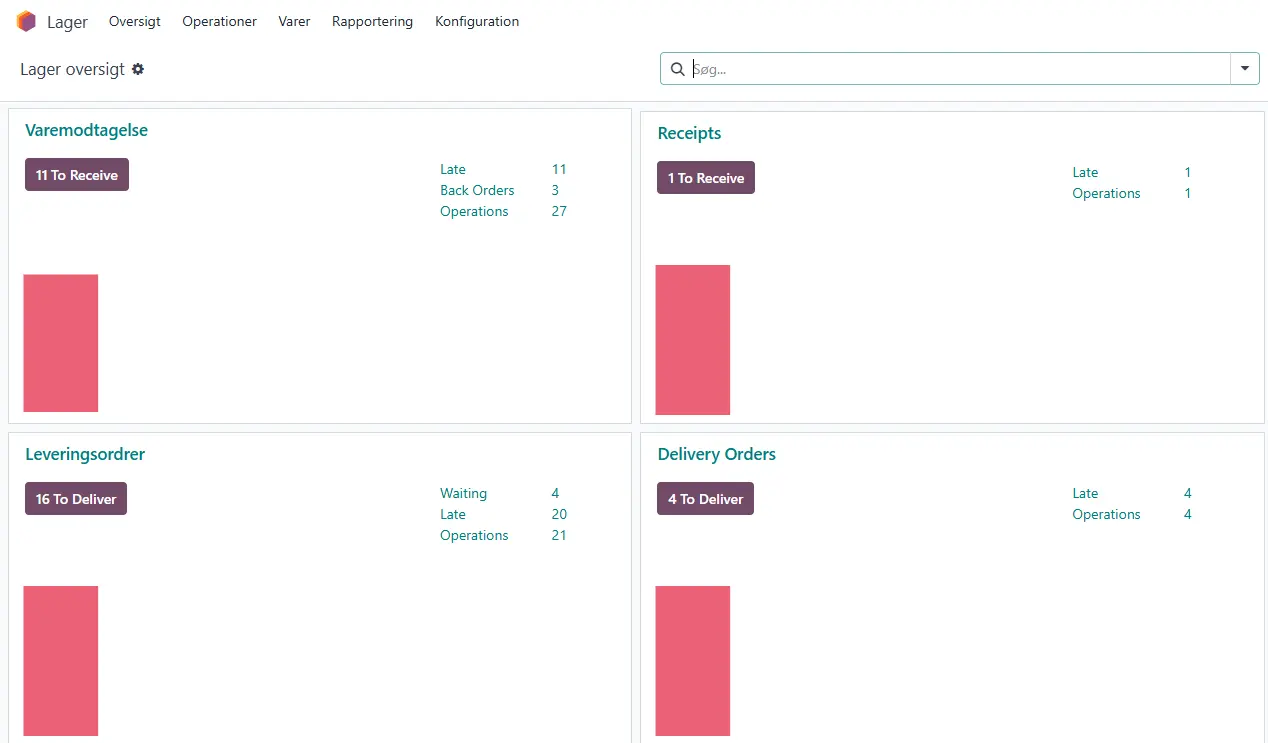The width and height of the screenshot is (1268, 743).
Task: Click the red bar in Leveringsordrer chart
Action: tap(61, 661)
